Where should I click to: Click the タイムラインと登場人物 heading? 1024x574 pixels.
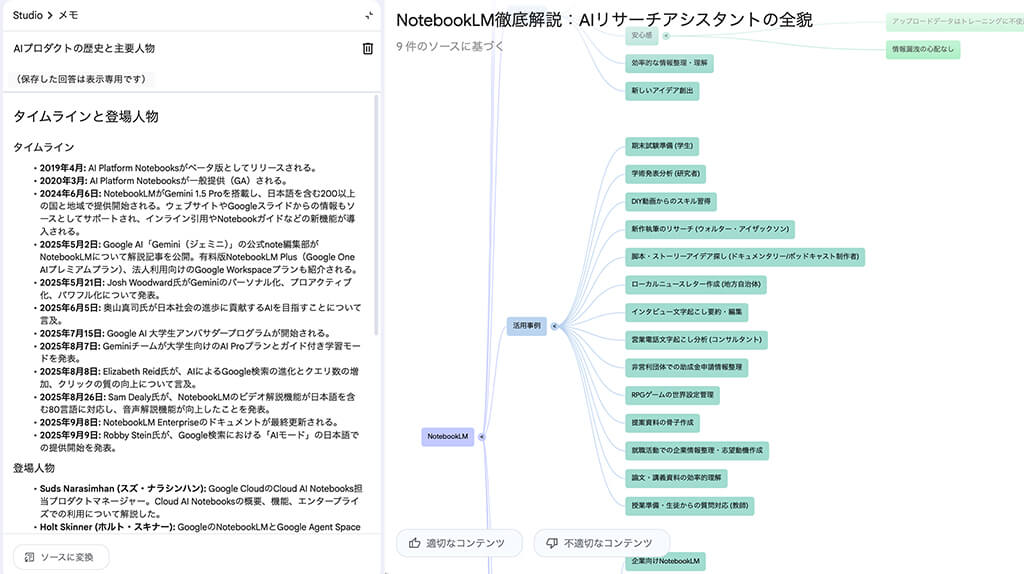pos(86,116)
